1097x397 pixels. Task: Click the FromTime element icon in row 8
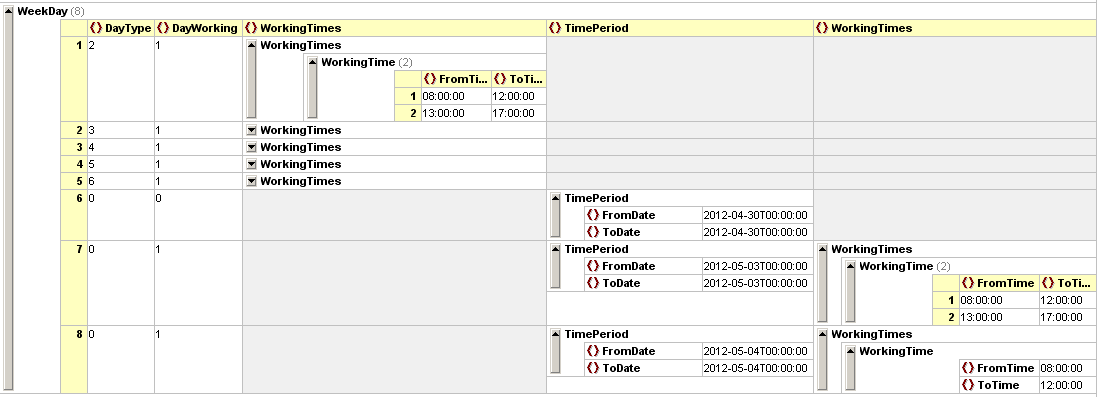click(969, 368)
